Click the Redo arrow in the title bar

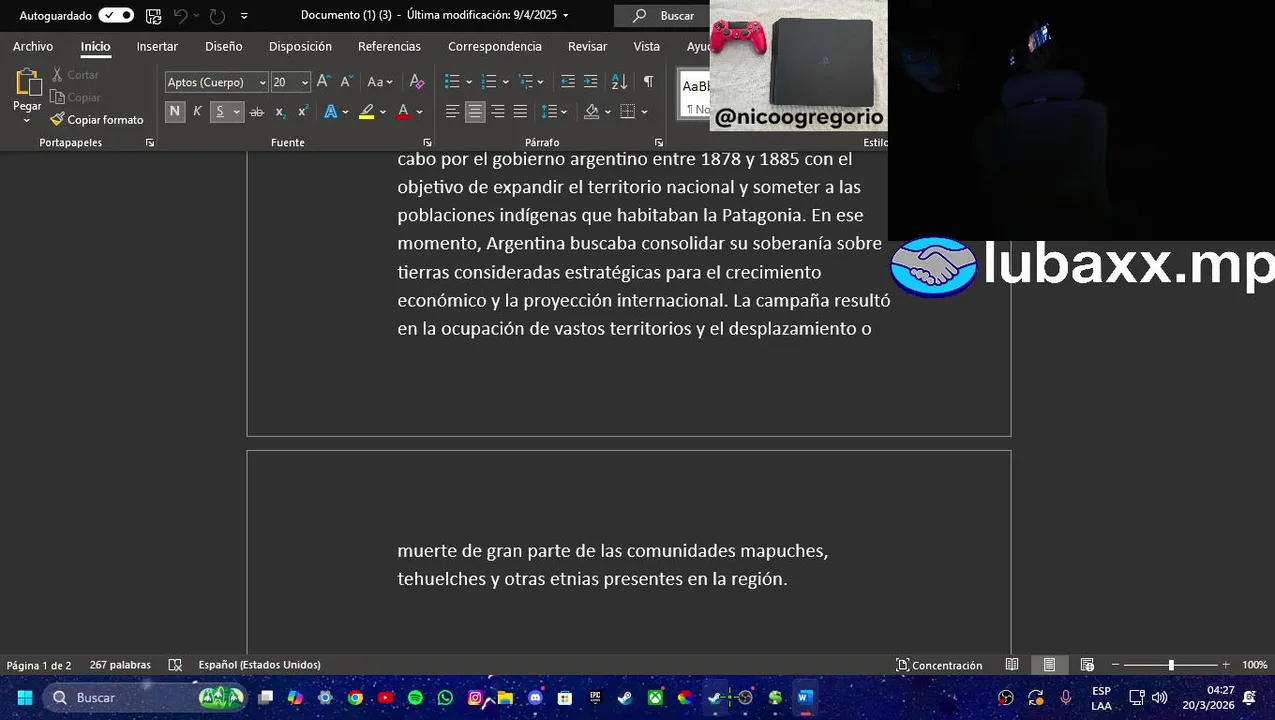217,16
